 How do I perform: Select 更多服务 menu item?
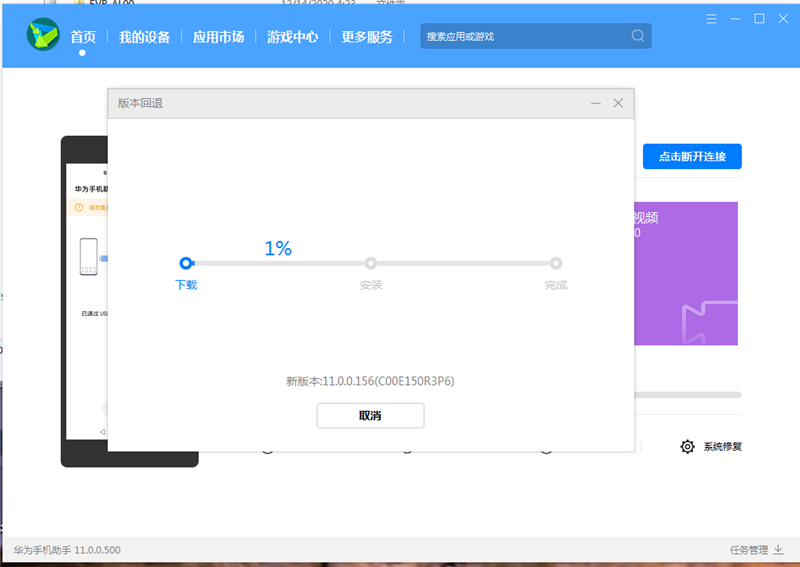point(367,37)
